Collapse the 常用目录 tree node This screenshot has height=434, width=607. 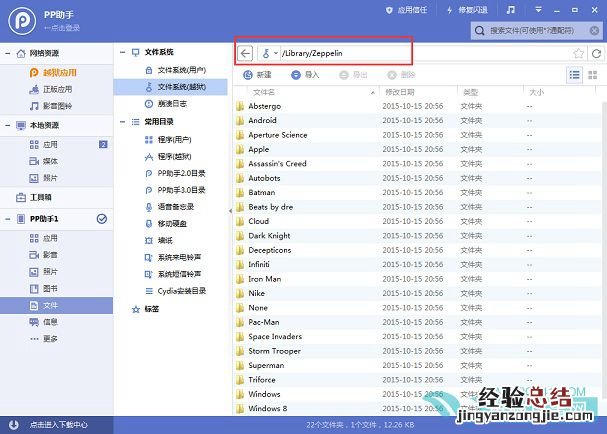pos(122,122)
